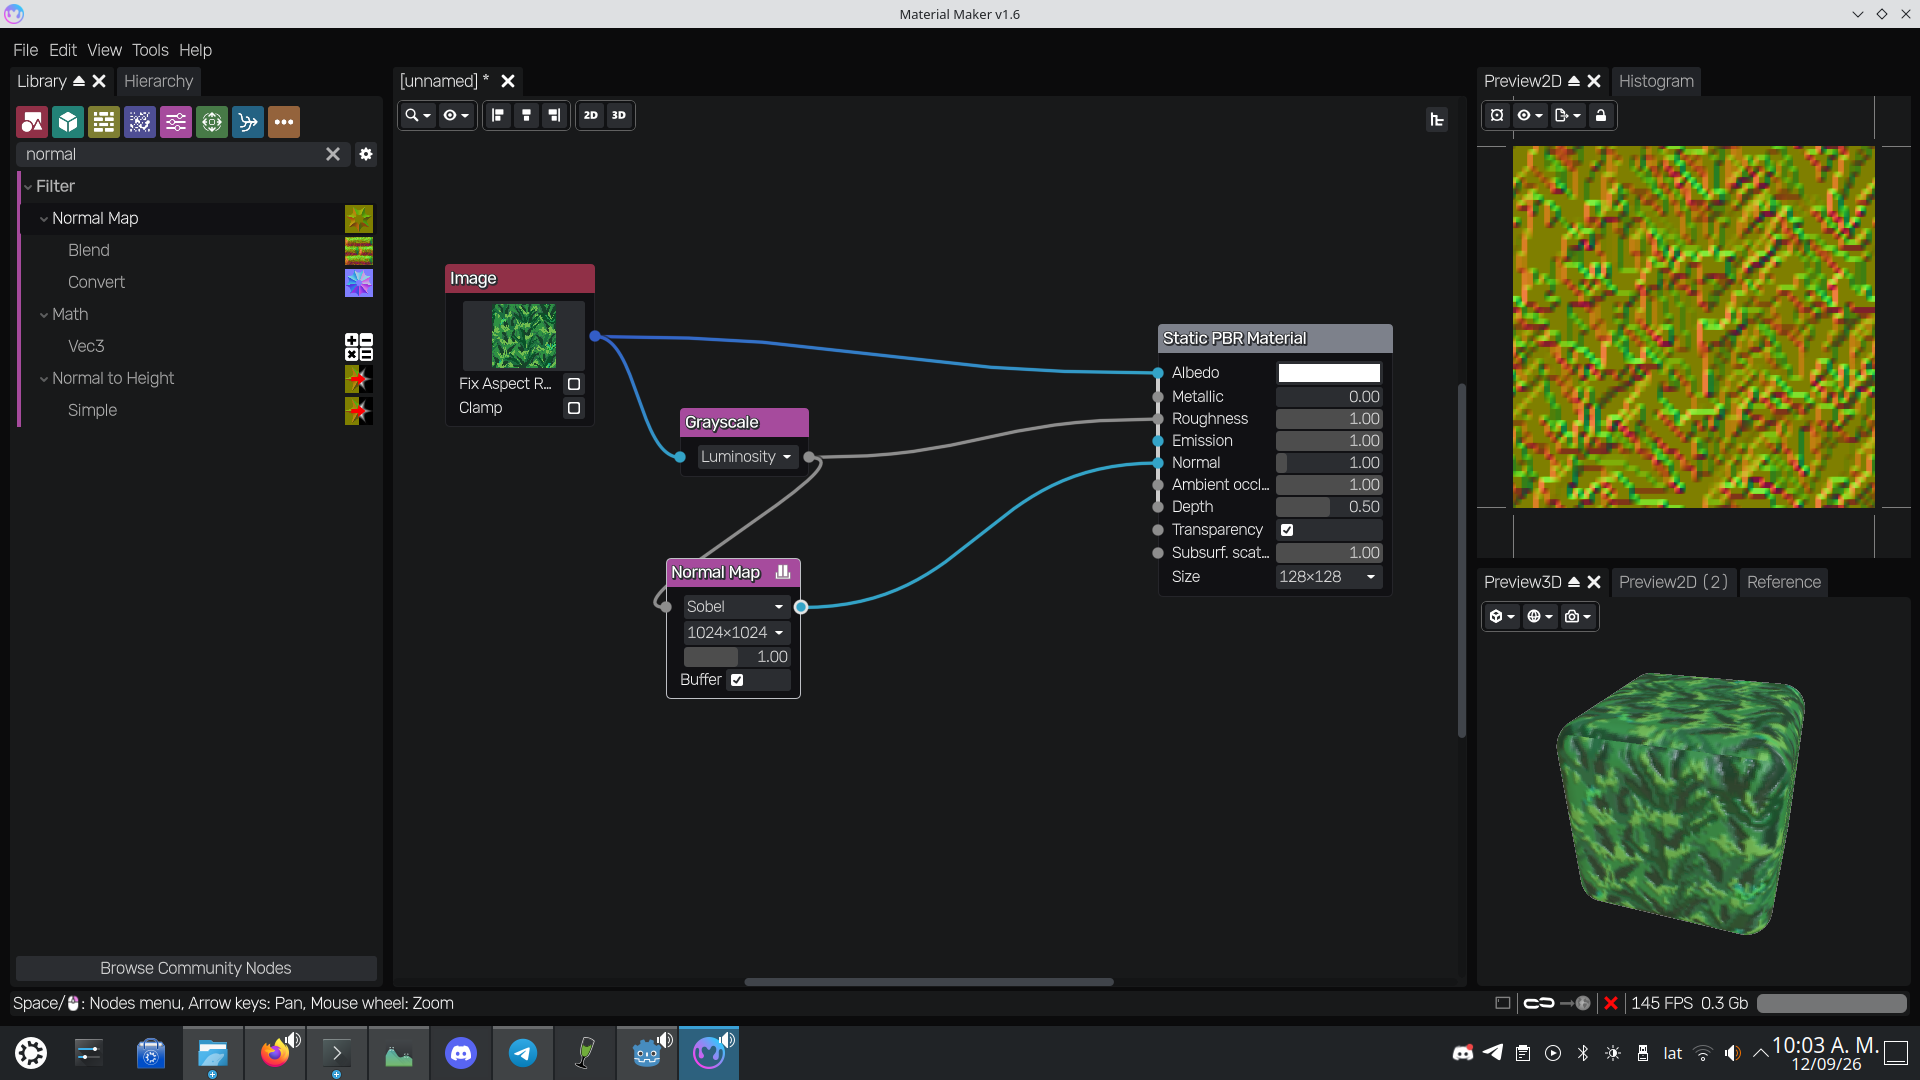Click the Normal Map node chart icon
1920x1080 pixels.
(783, 572)
